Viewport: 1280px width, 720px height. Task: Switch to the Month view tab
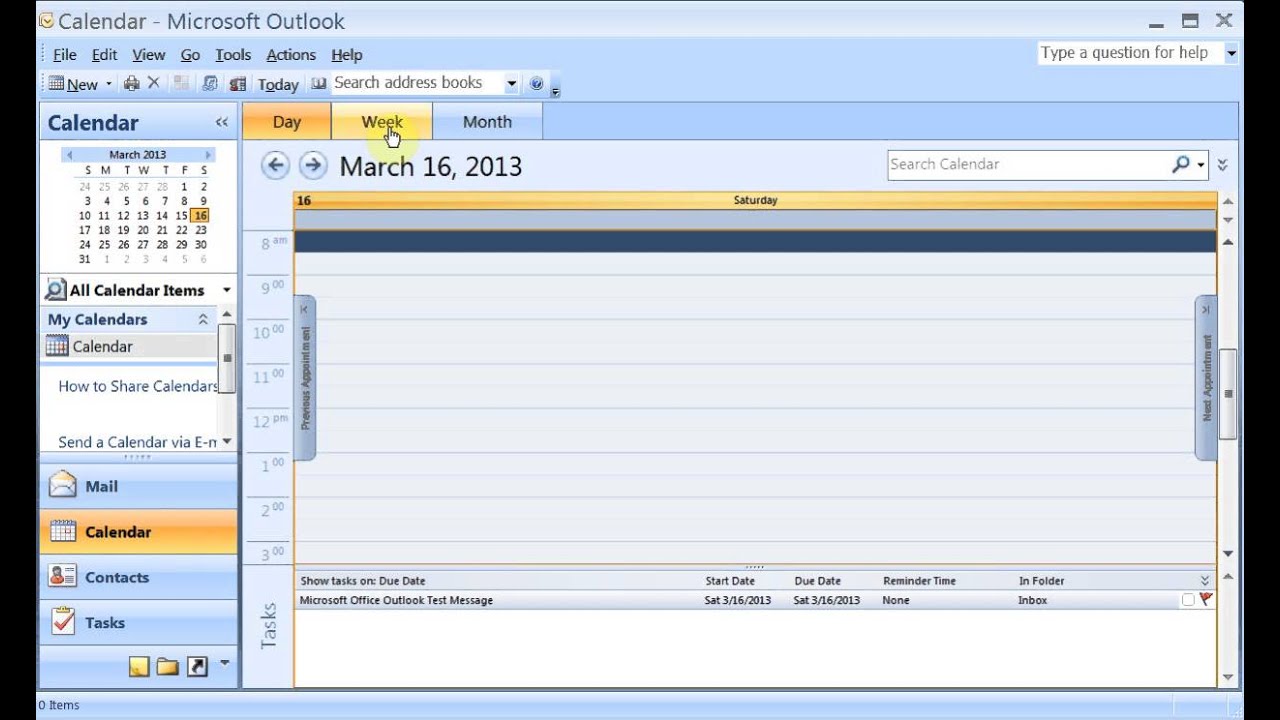pyautogui.click(x=487, y=122)
